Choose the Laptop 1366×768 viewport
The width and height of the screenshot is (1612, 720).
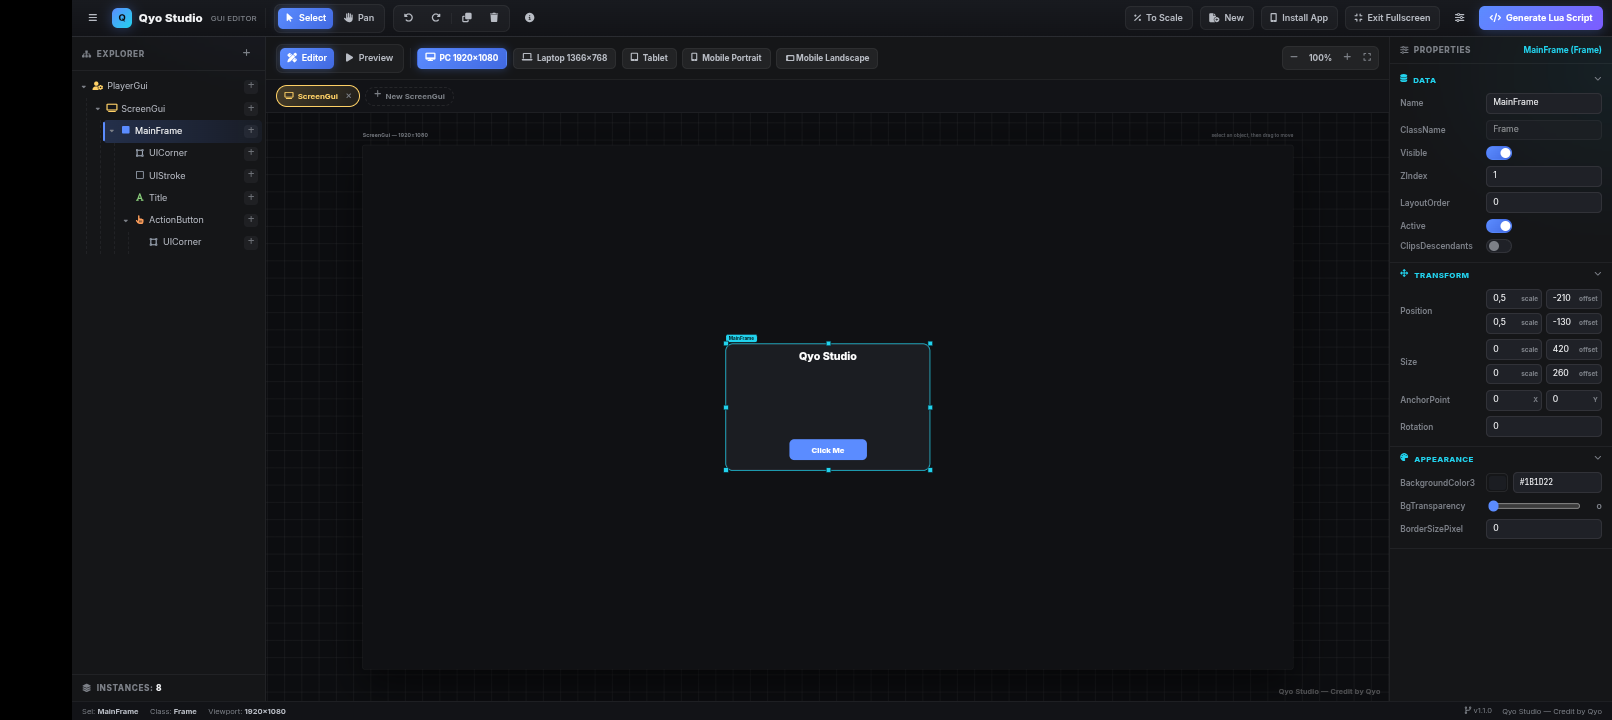pos(565,58)
